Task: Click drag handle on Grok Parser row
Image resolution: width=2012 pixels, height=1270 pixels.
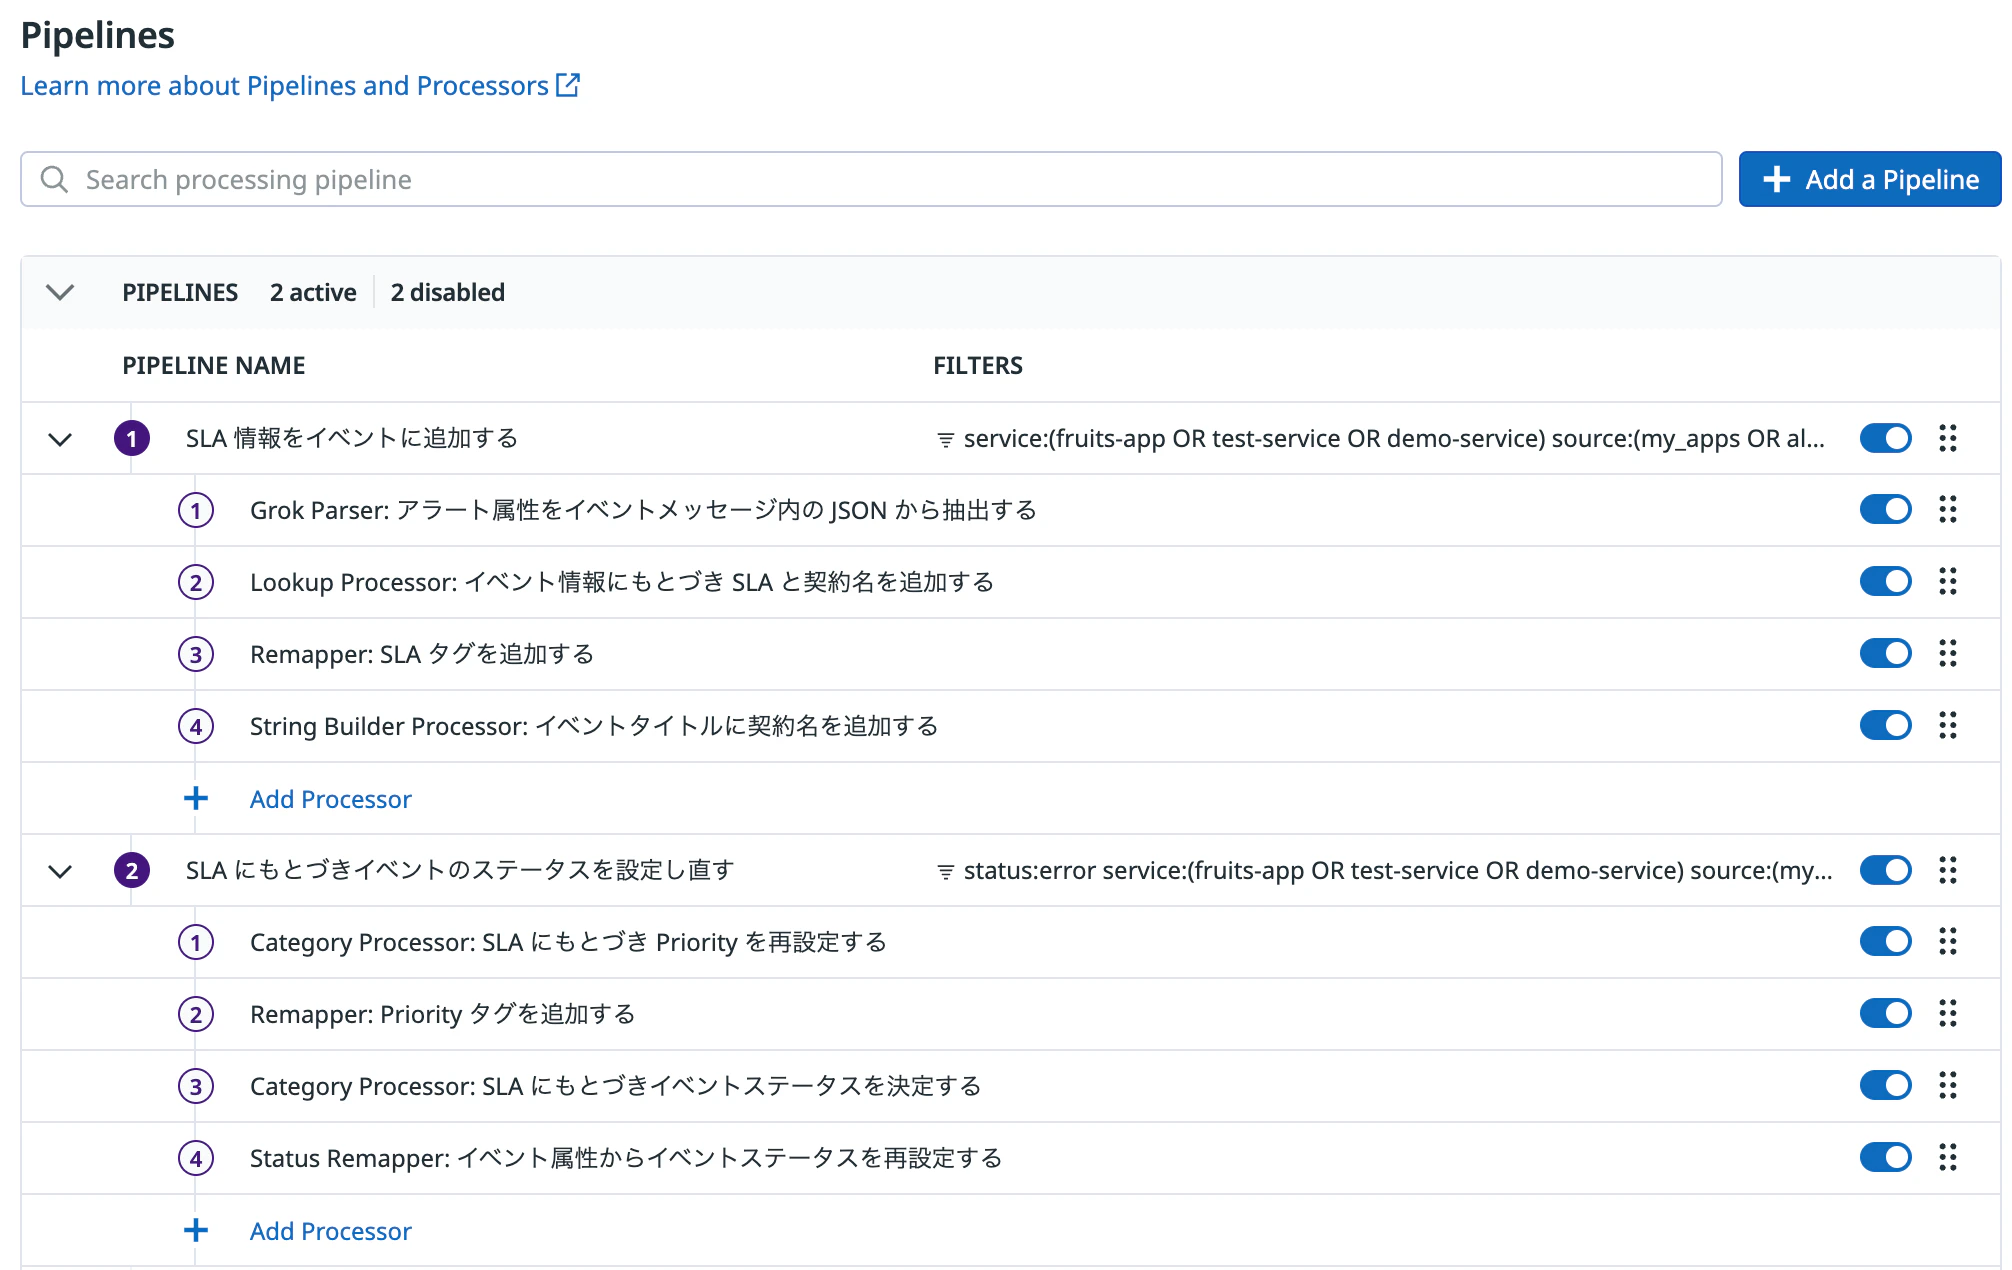Action: [1947, 510]
